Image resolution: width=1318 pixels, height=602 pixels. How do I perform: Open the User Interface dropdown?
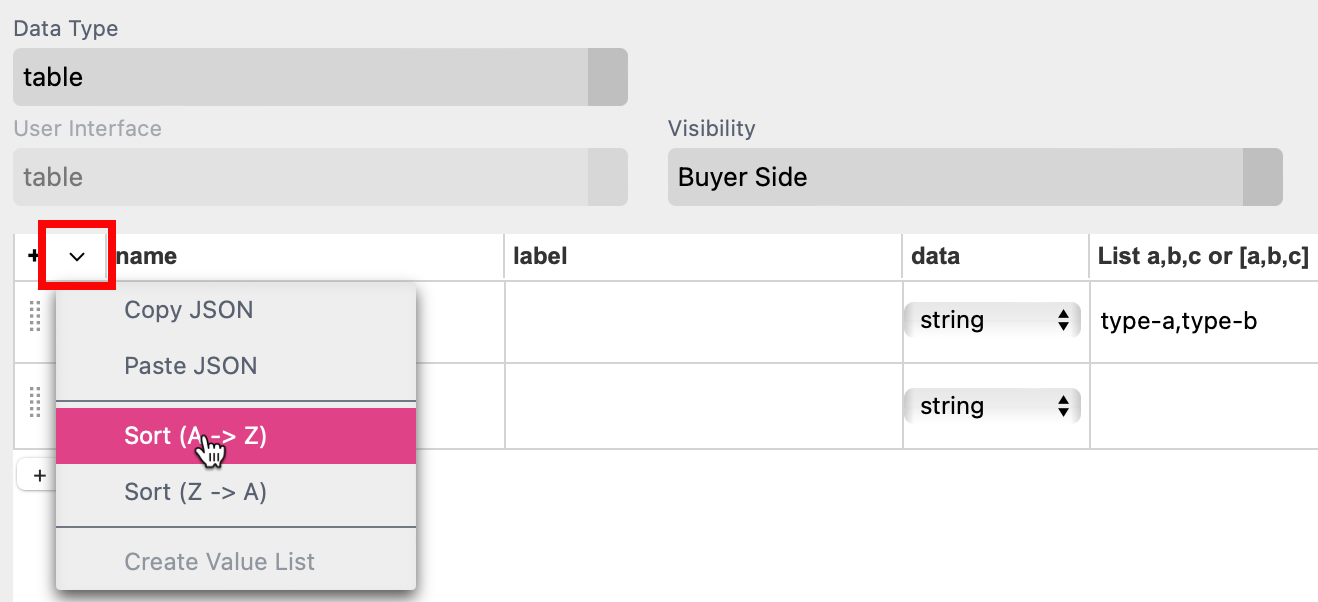point(320,178)
